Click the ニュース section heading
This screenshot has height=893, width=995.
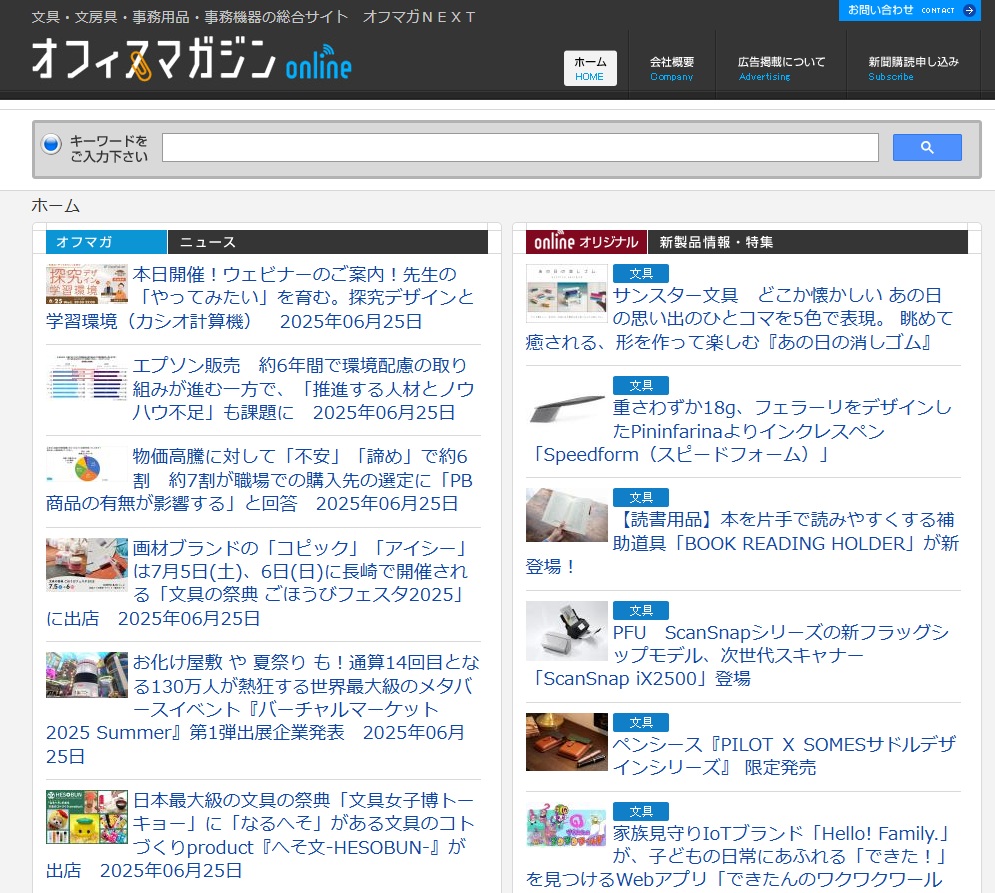click(208, 242)
